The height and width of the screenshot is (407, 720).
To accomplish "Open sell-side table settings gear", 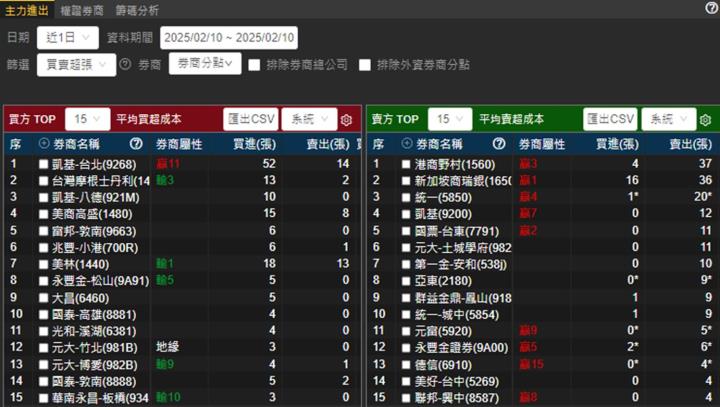I will pos(705,120).
